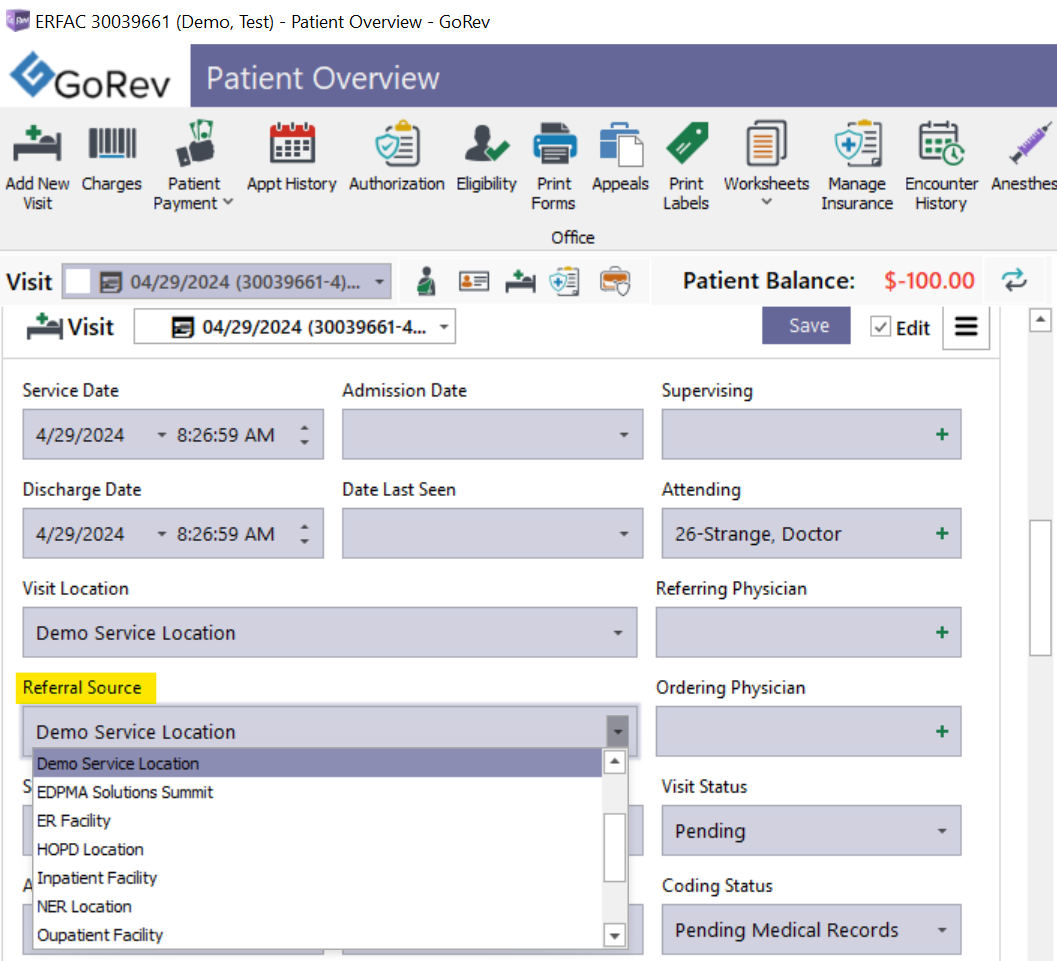Click the referral list scrollbar thumb

coord(614,847)
